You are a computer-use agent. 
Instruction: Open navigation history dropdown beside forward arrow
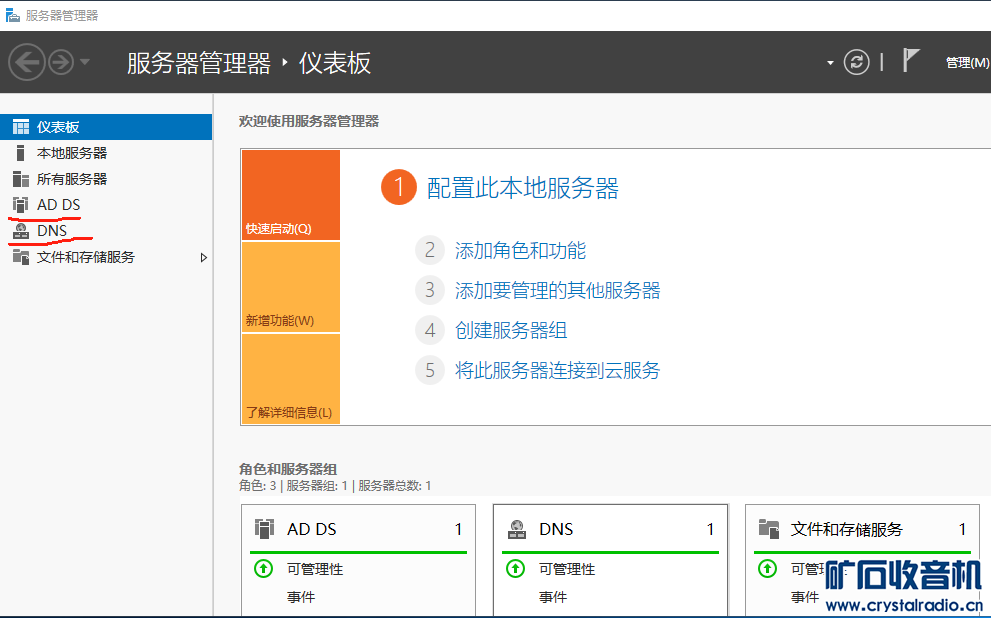(x=85, y=63)
